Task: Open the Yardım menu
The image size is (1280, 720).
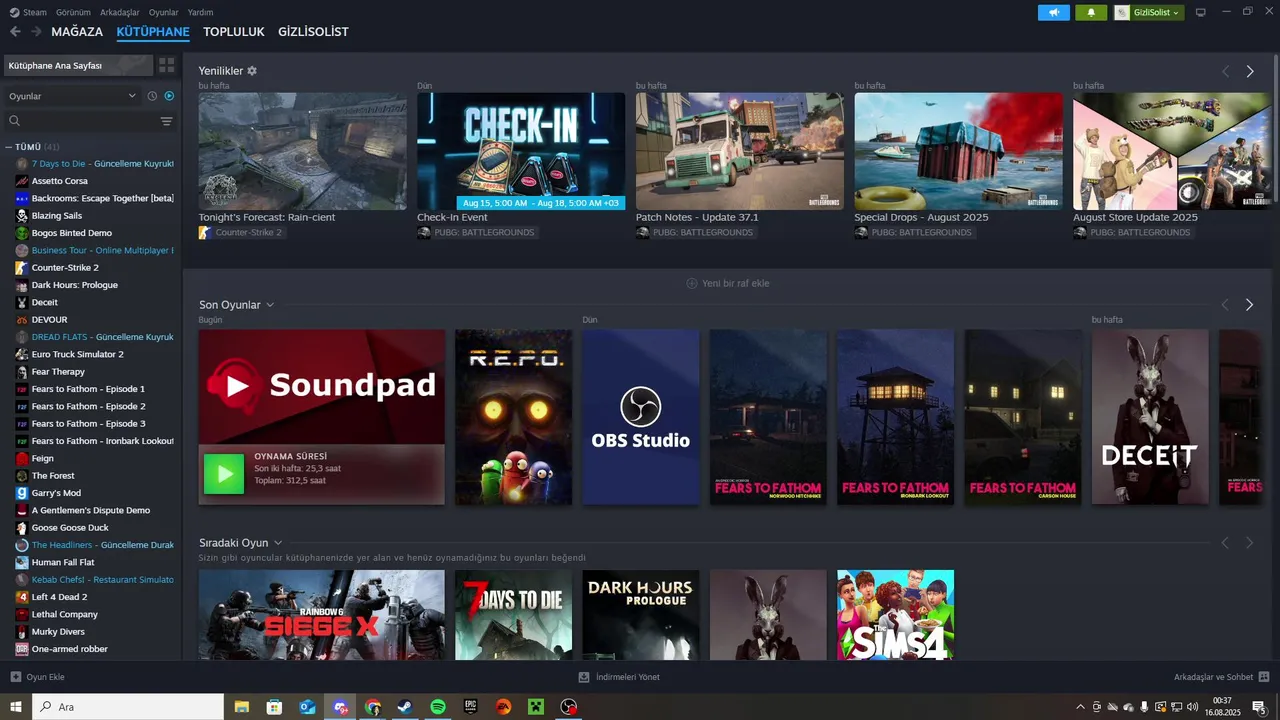Action: (x=201, y=12)
